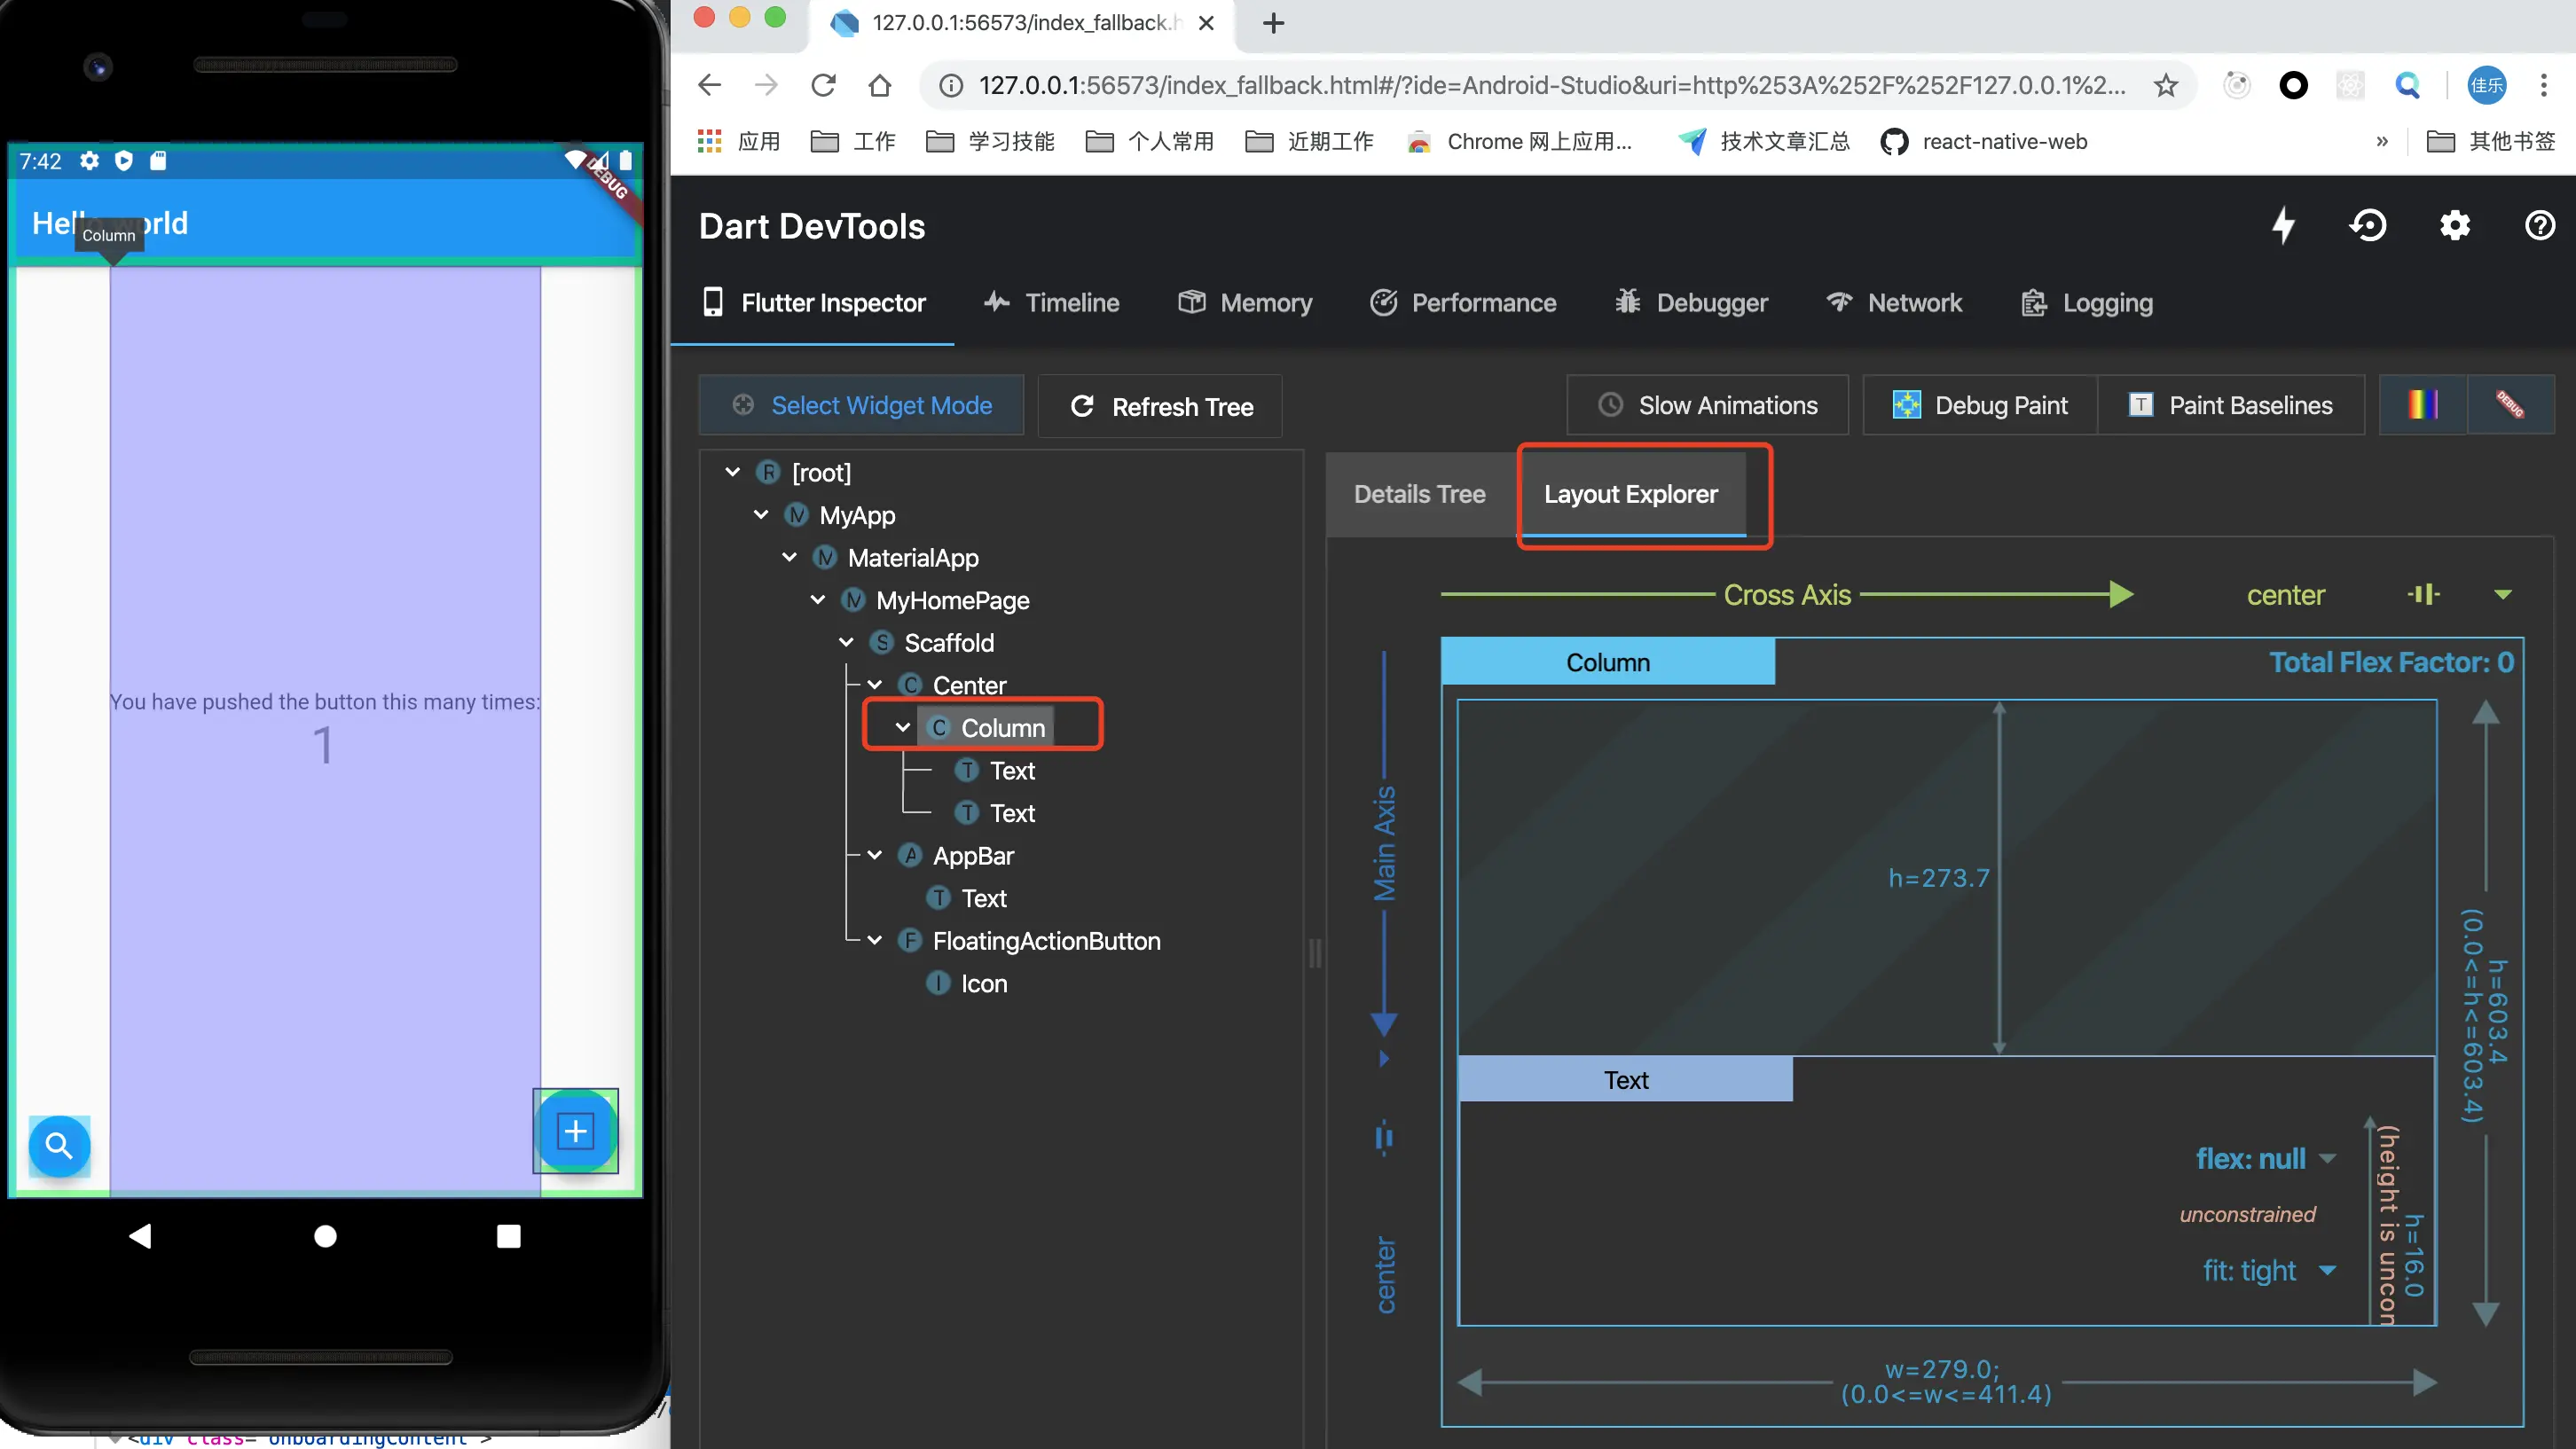Switch to the Debugger tab

1691,303
